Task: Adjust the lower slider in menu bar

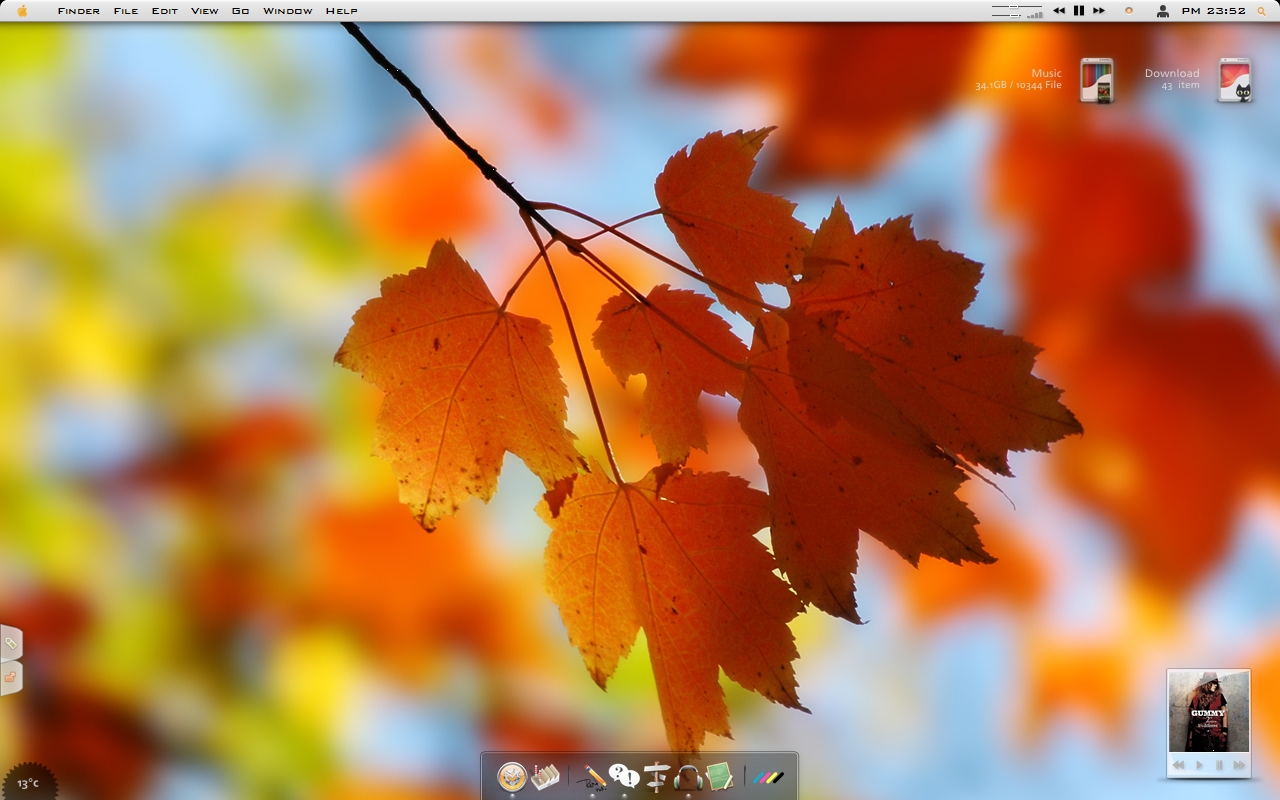Action: [x=1008, y=14]
